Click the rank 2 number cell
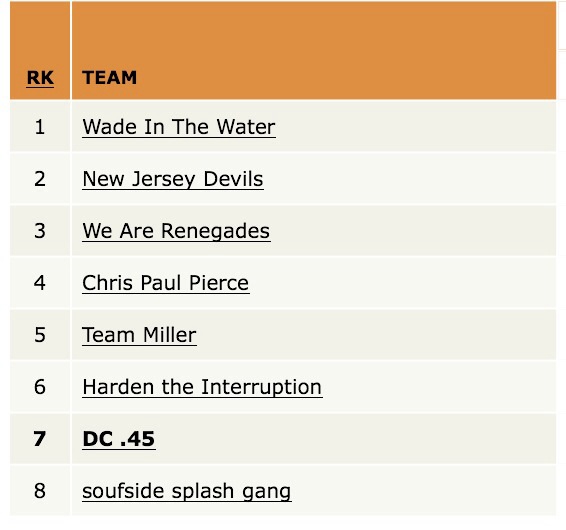 (40, 179)
